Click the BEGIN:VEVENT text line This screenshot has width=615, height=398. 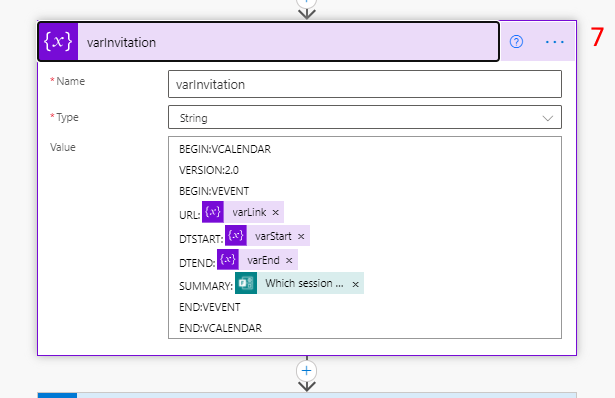[214, 191]
